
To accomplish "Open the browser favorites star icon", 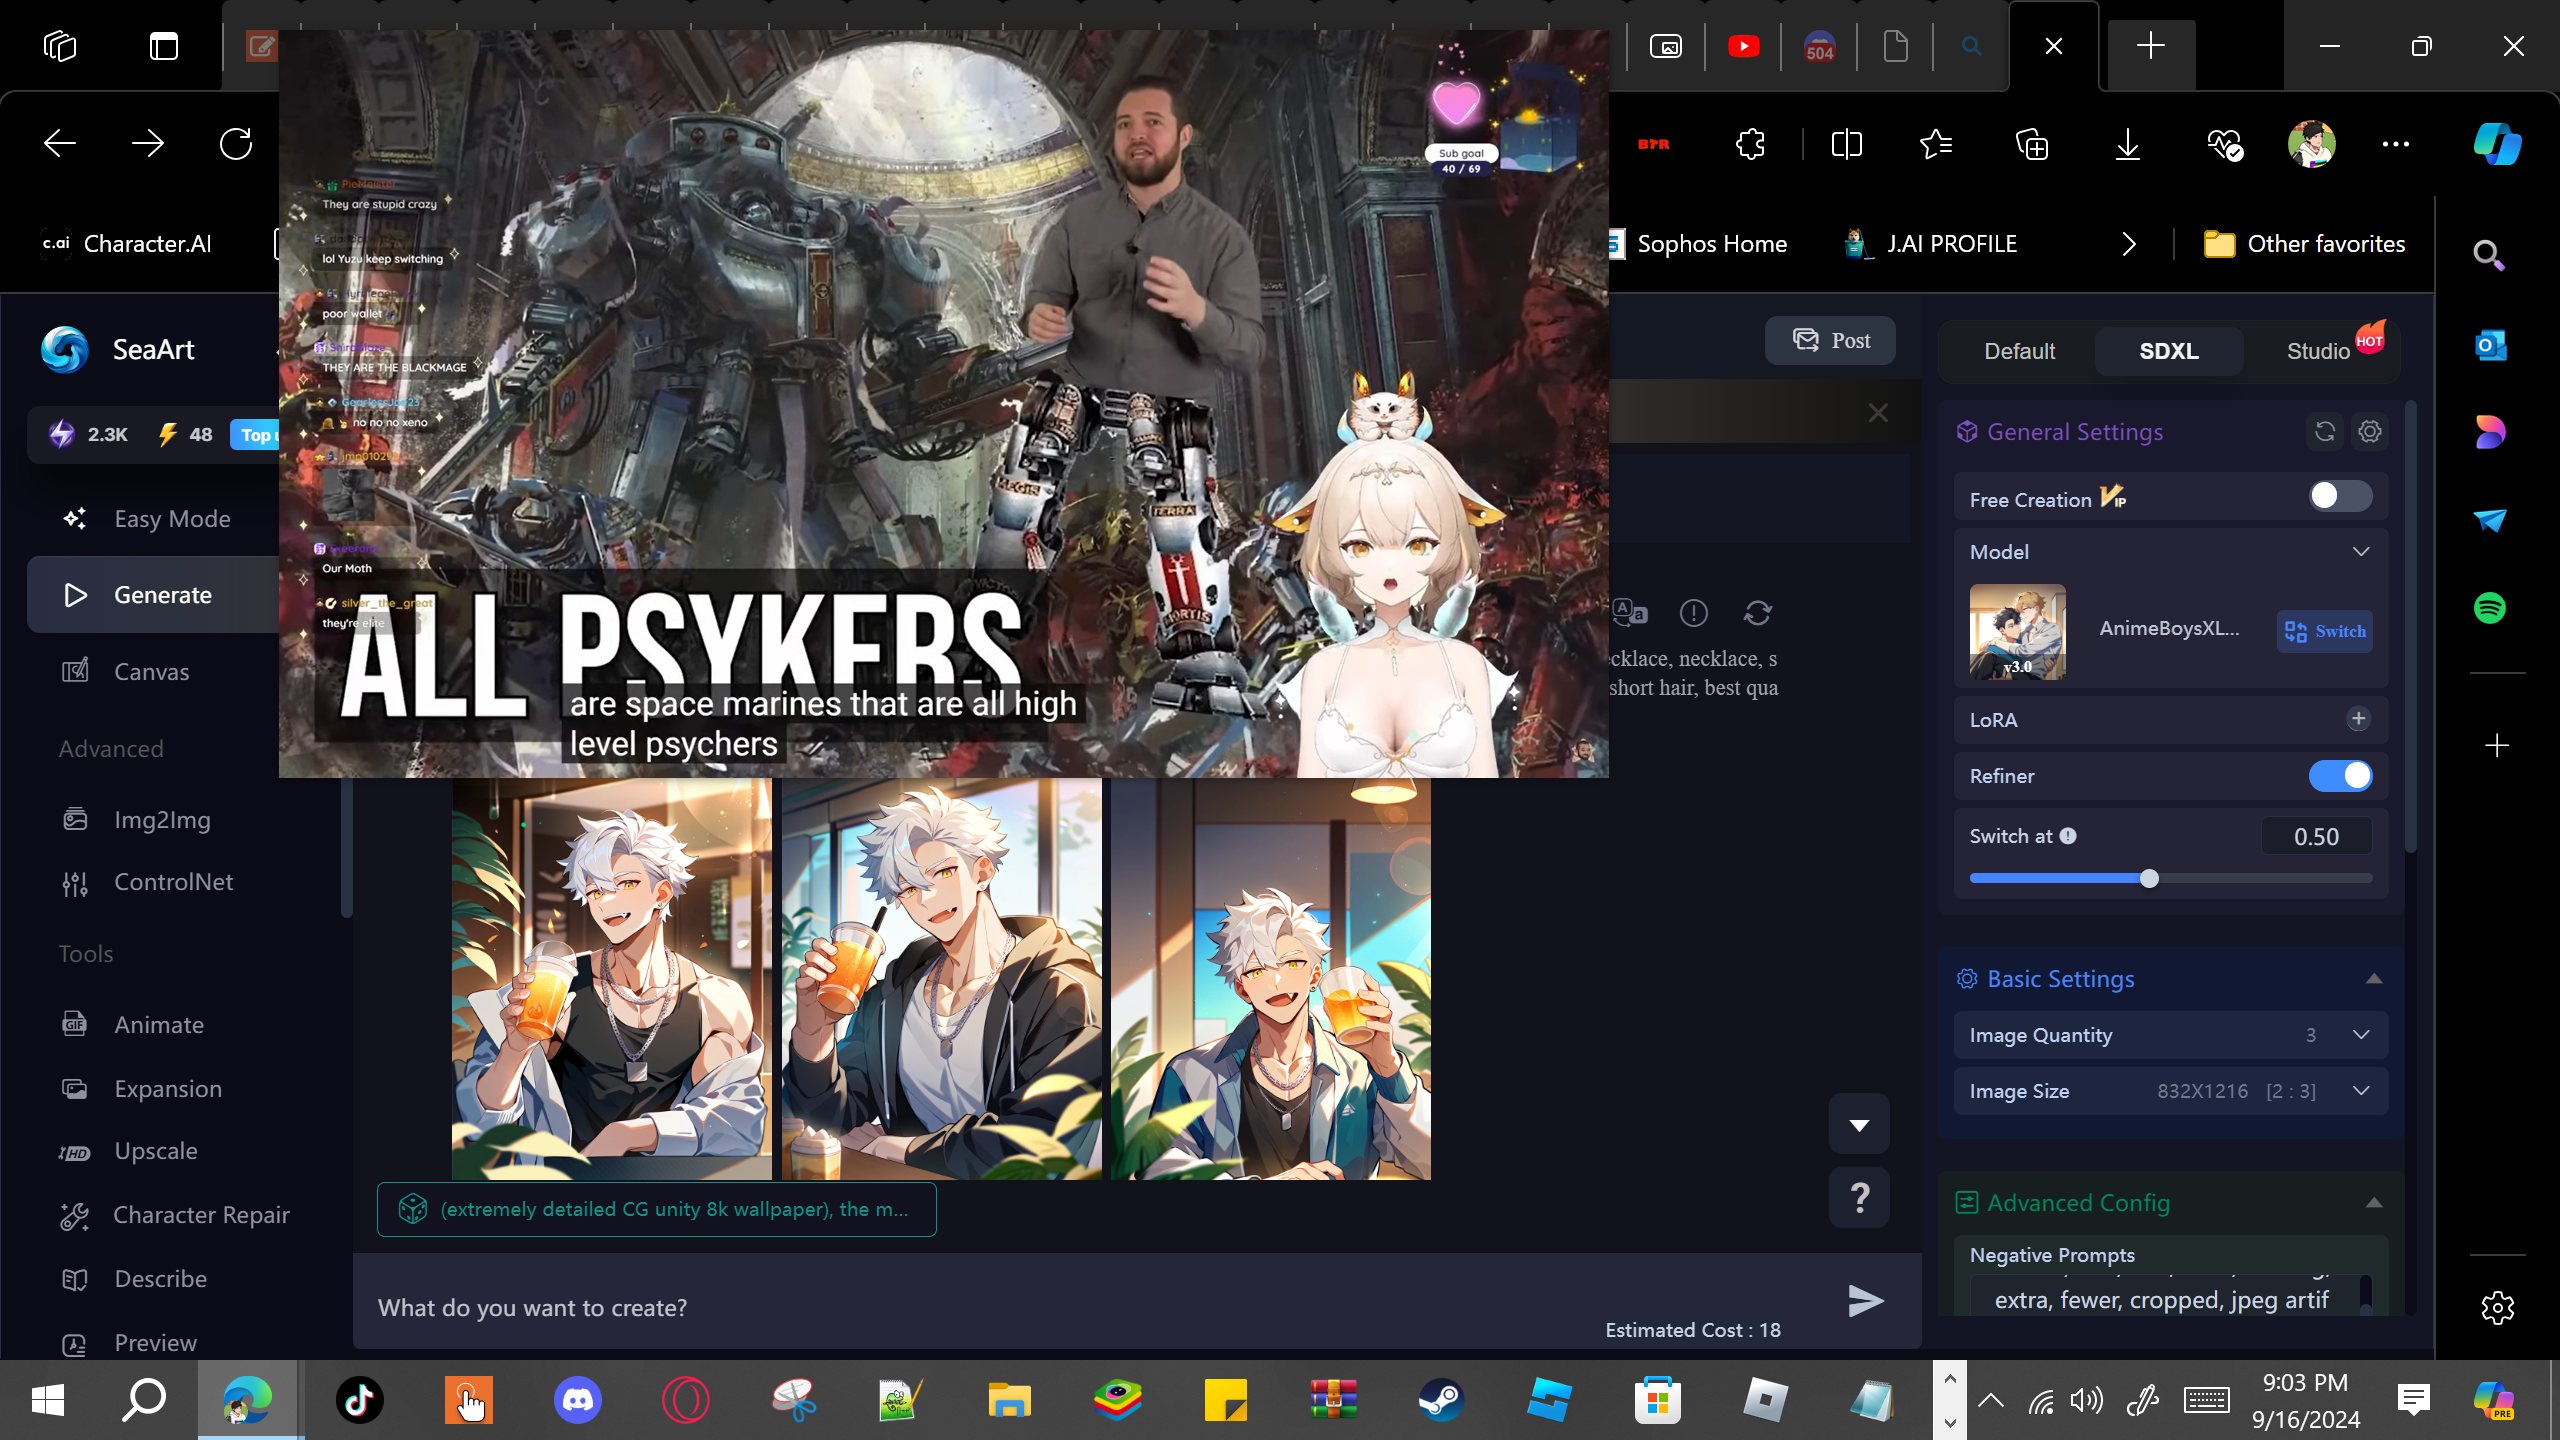I will 1937,144.
